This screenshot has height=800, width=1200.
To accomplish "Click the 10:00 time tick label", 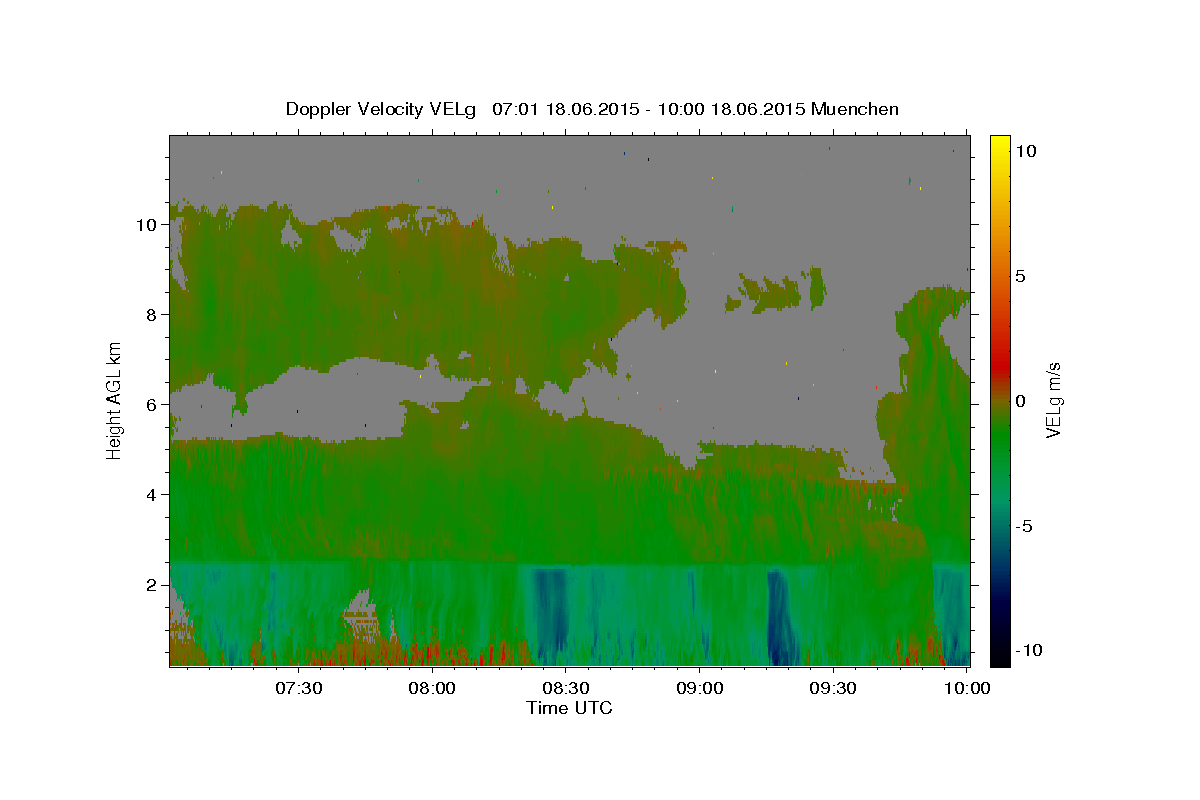I will point(967,688).
